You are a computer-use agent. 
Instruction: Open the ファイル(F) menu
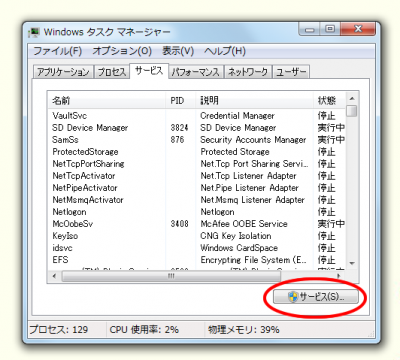coord(57,51)
